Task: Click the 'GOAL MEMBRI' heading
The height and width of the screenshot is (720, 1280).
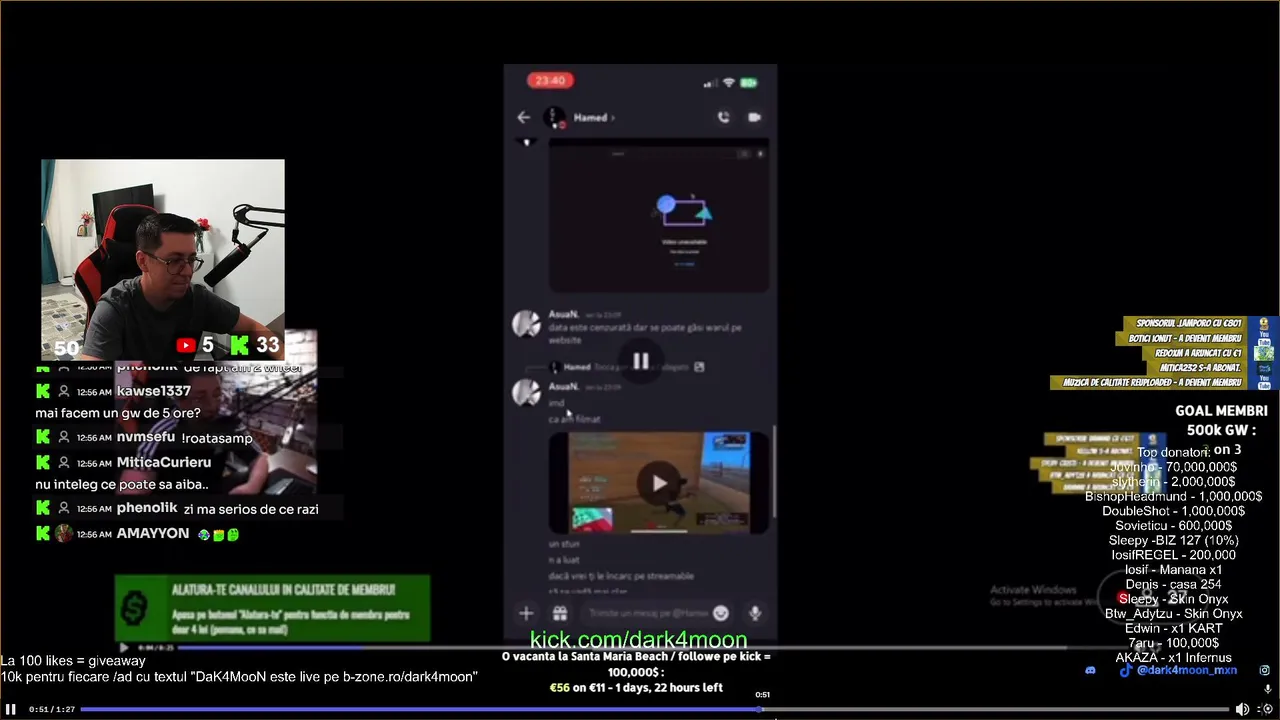Action: 1221,411
